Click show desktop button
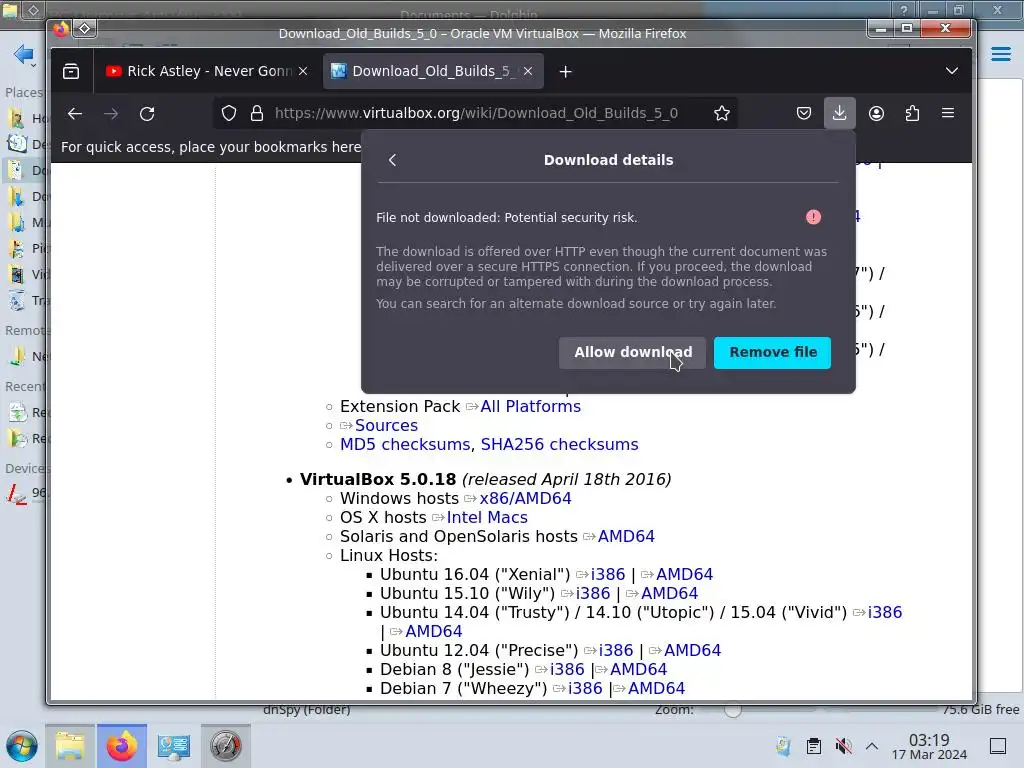The width and height of the screenshot is (1024, 768). click(x=998, y=746)
